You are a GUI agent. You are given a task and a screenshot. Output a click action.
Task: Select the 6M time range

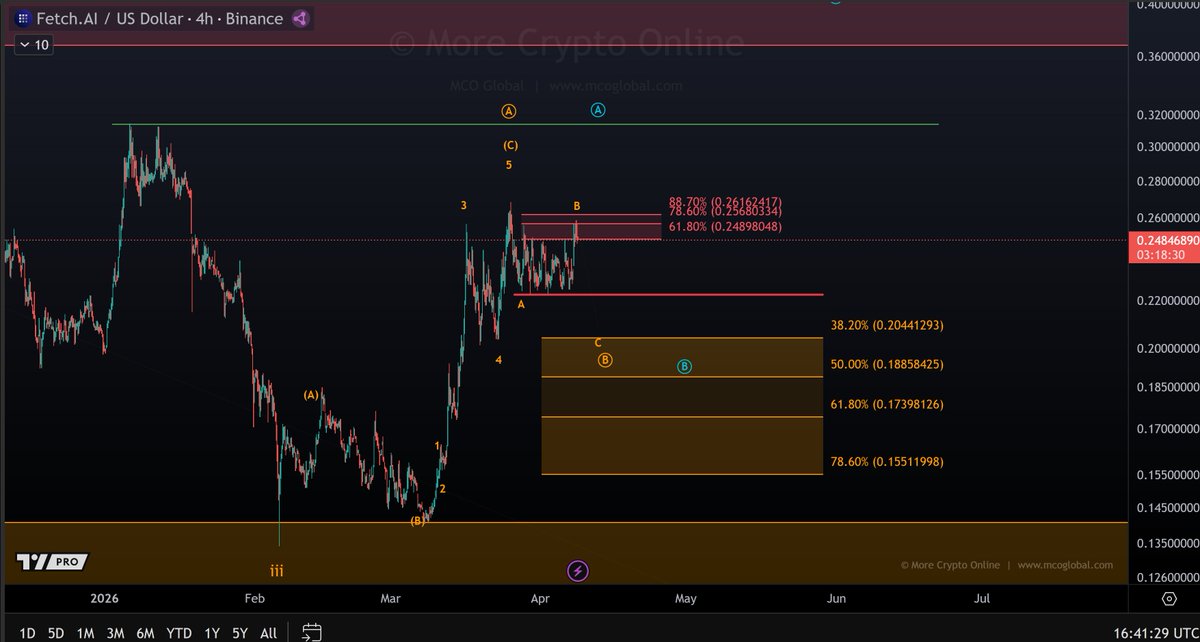pyautogui.click(x=146, y=633)
